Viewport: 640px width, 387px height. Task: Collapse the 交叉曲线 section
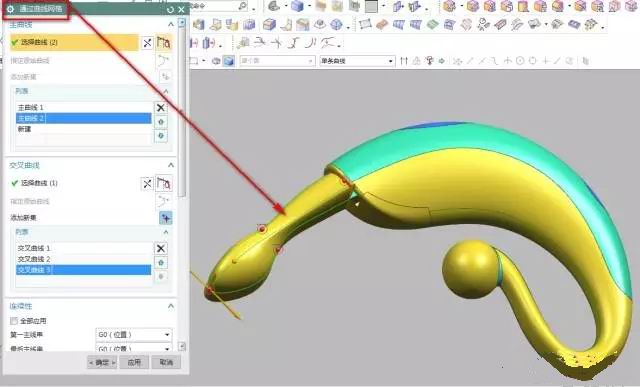click(x=171, y=165)
